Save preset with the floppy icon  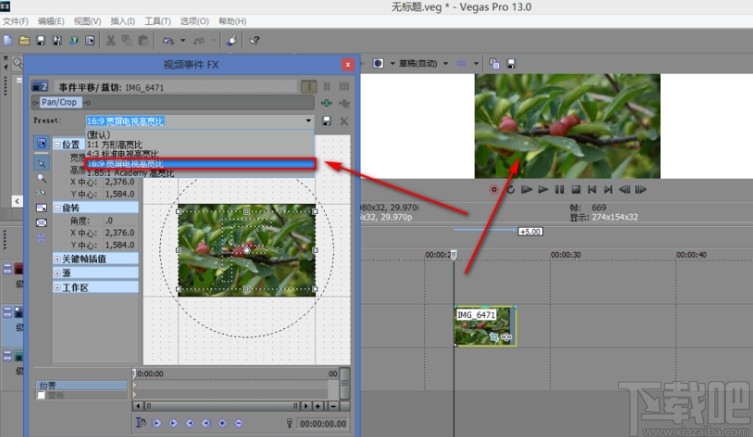(327, 121)
